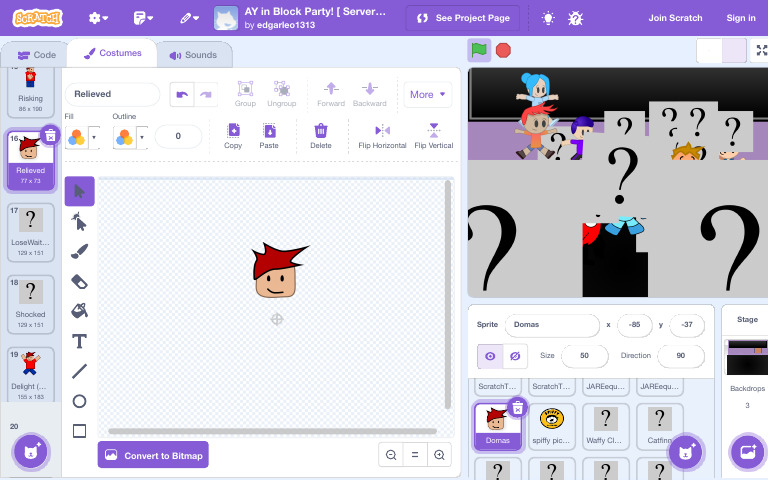
Task: Delete the Relieved costume
Action: click(x=50, y=136)
